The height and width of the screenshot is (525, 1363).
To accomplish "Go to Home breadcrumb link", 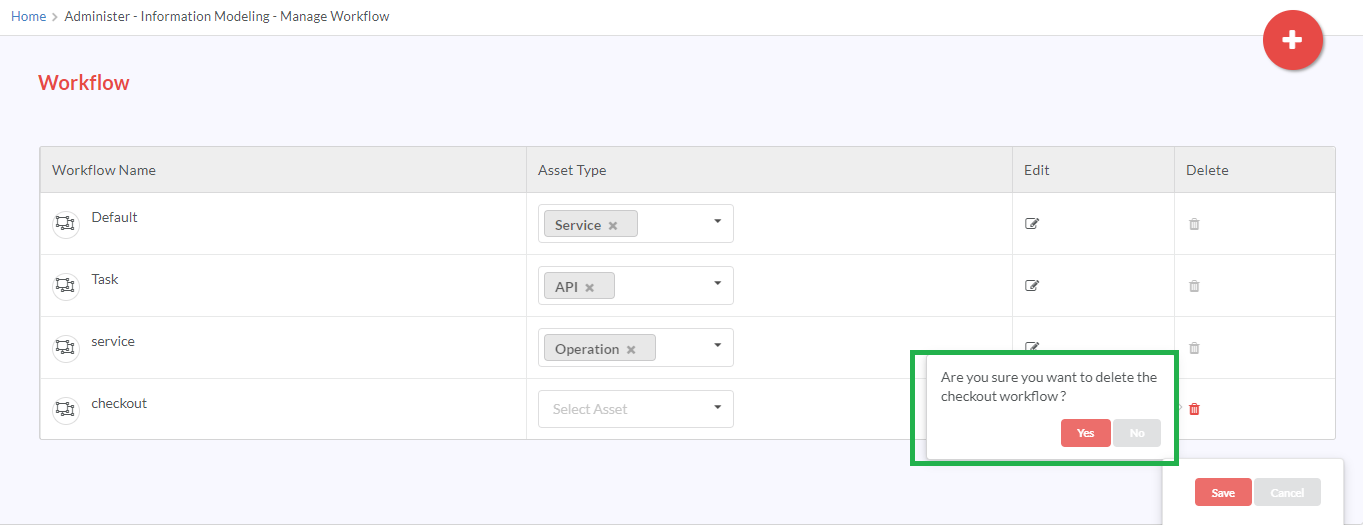I will click(28, 16).
